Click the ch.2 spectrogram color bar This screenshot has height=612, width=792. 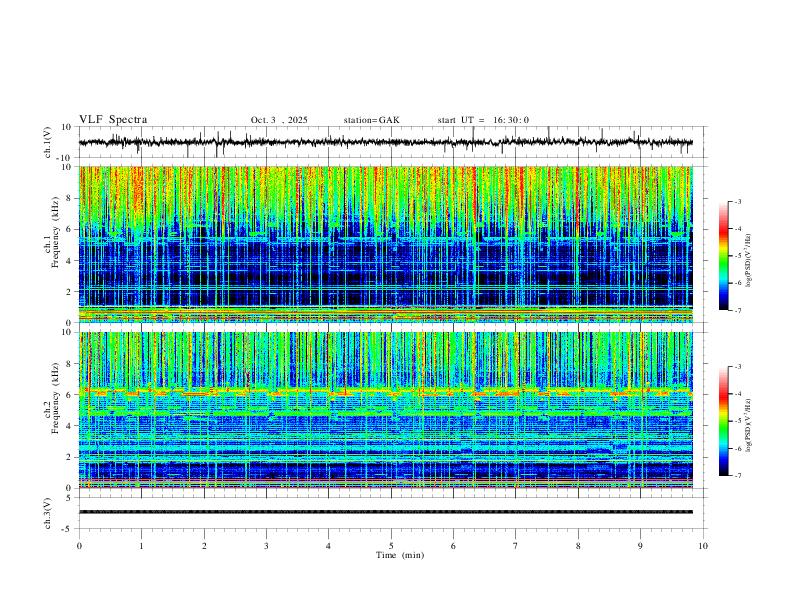click(x=723, y=421)
